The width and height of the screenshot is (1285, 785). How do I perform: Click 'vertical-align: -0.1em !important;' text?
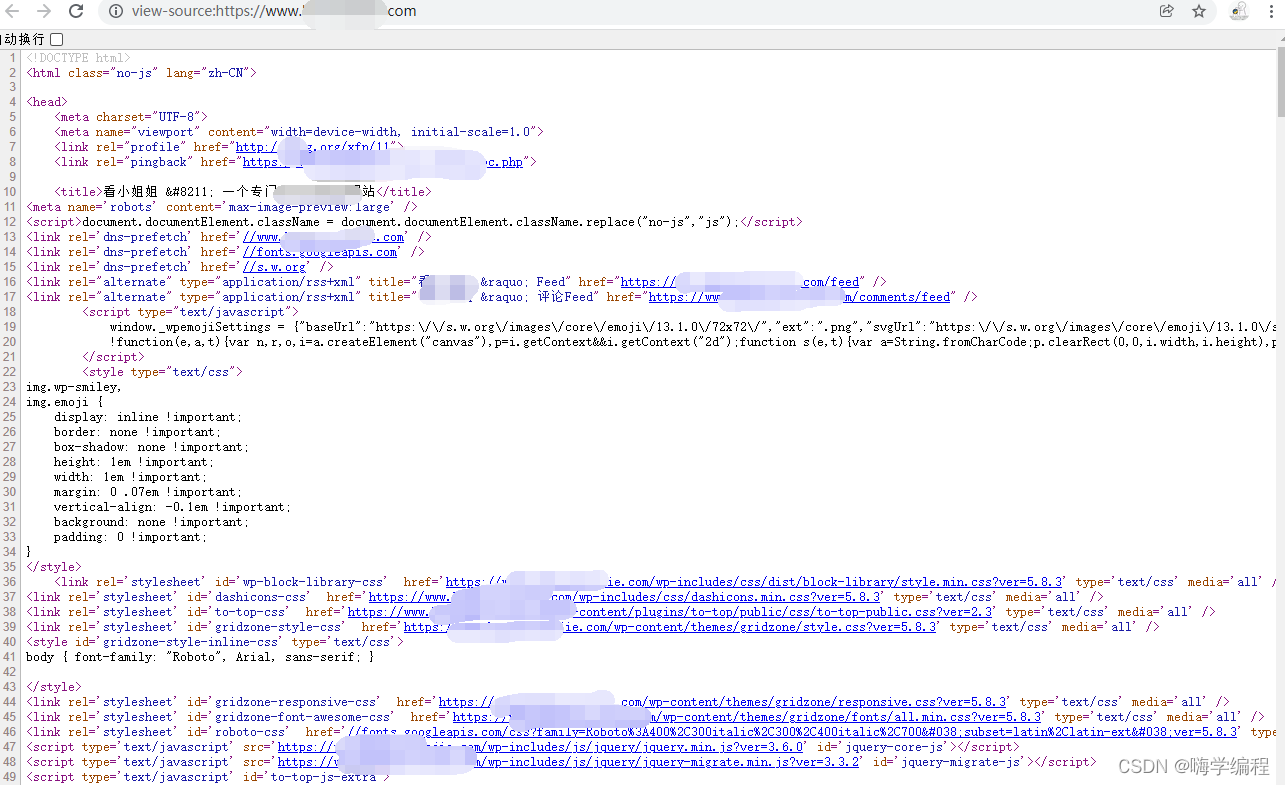point(172,507)
